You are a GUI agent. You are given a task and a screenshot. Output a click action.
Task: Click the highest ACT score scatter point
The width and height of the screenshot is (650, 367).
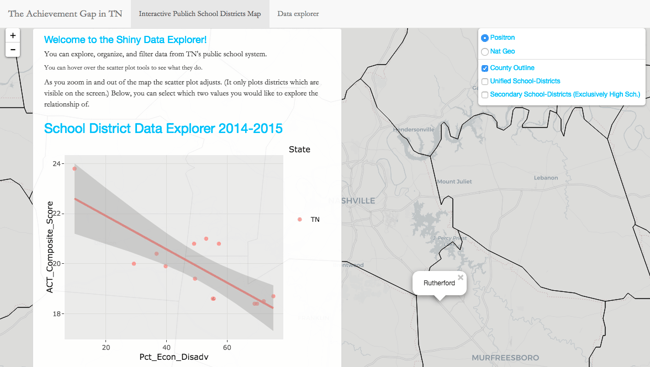pos(75,169)
